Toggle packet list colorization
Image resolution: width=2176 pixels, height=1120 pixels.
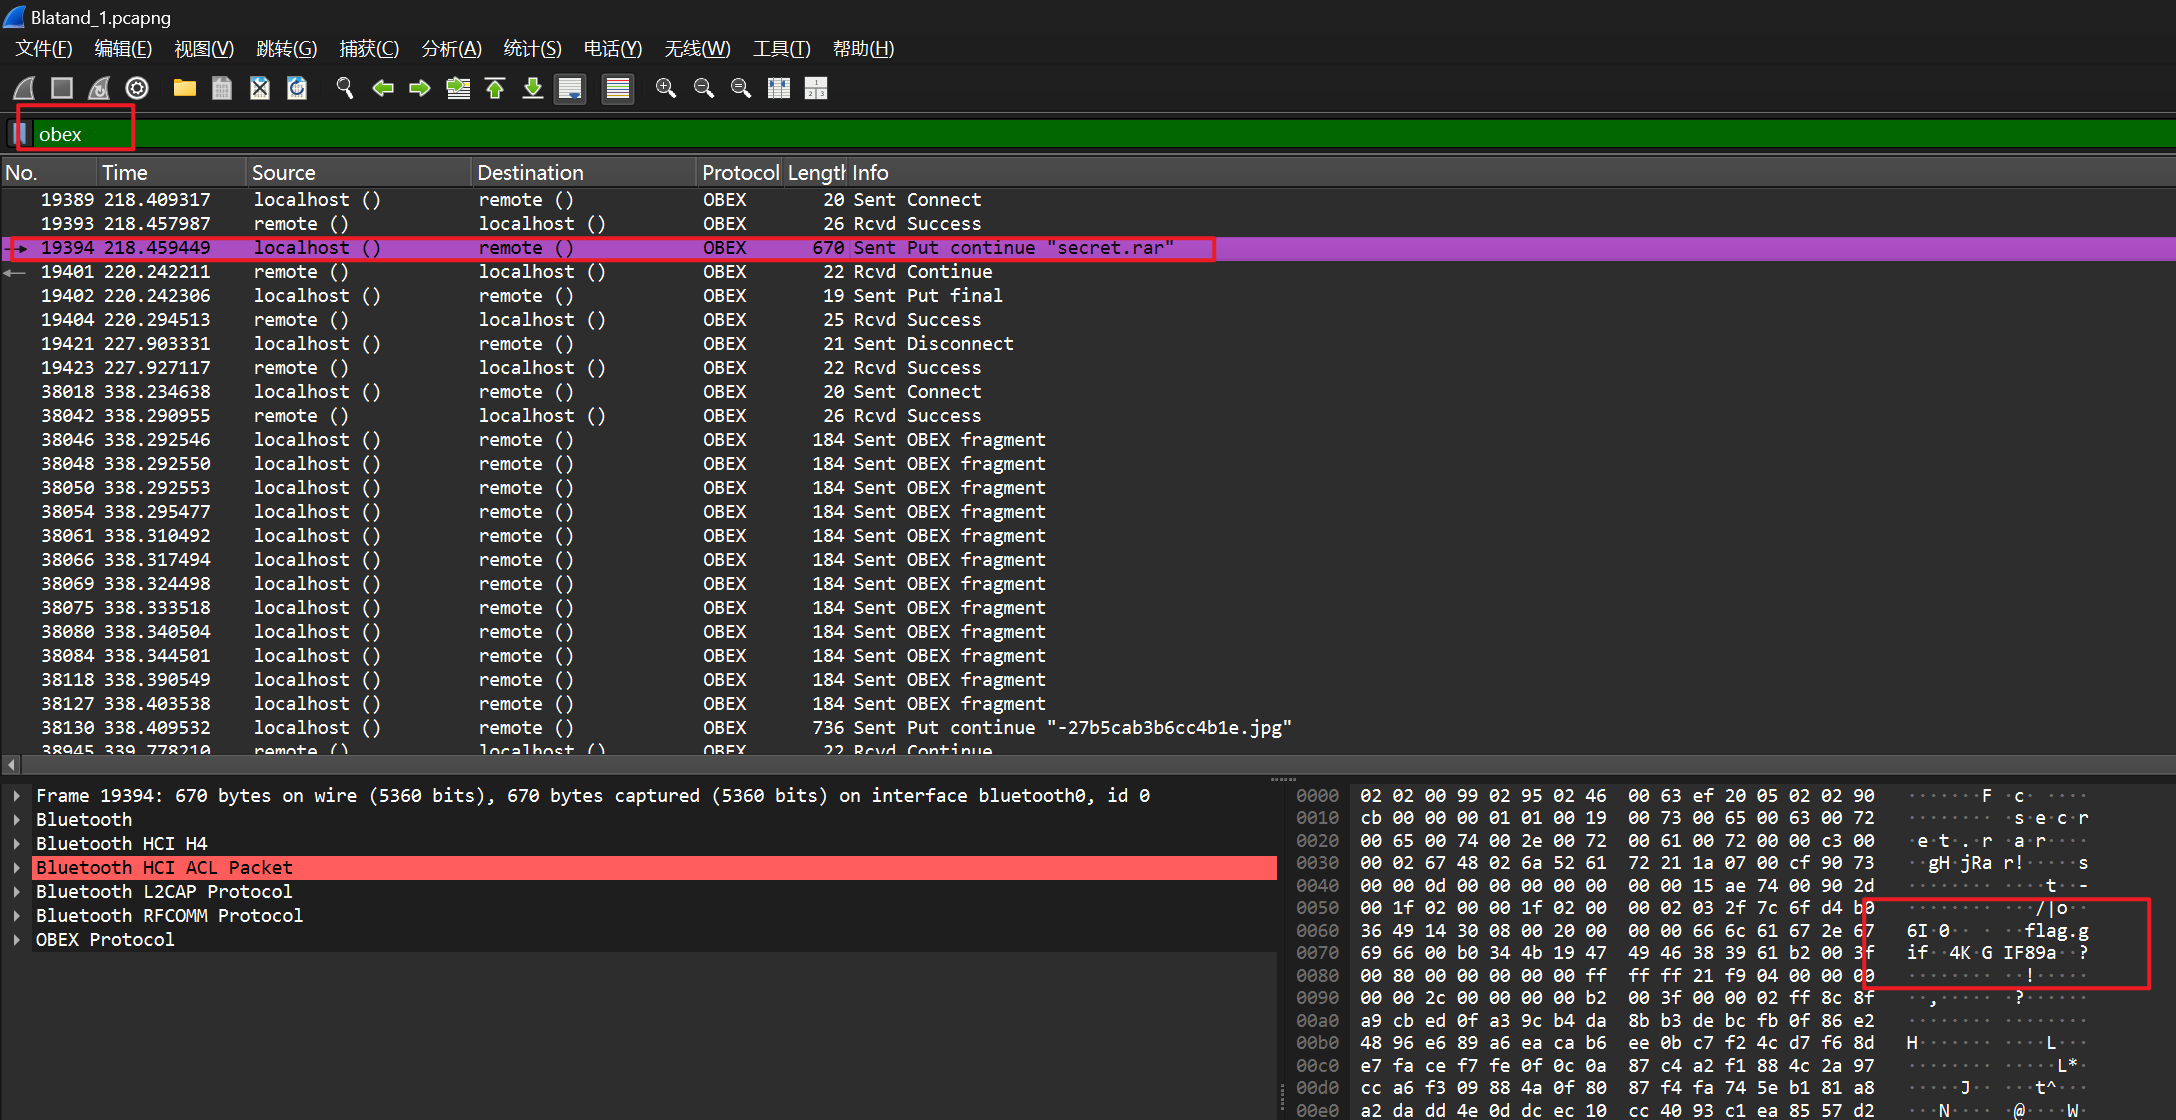tap(618, 88)
